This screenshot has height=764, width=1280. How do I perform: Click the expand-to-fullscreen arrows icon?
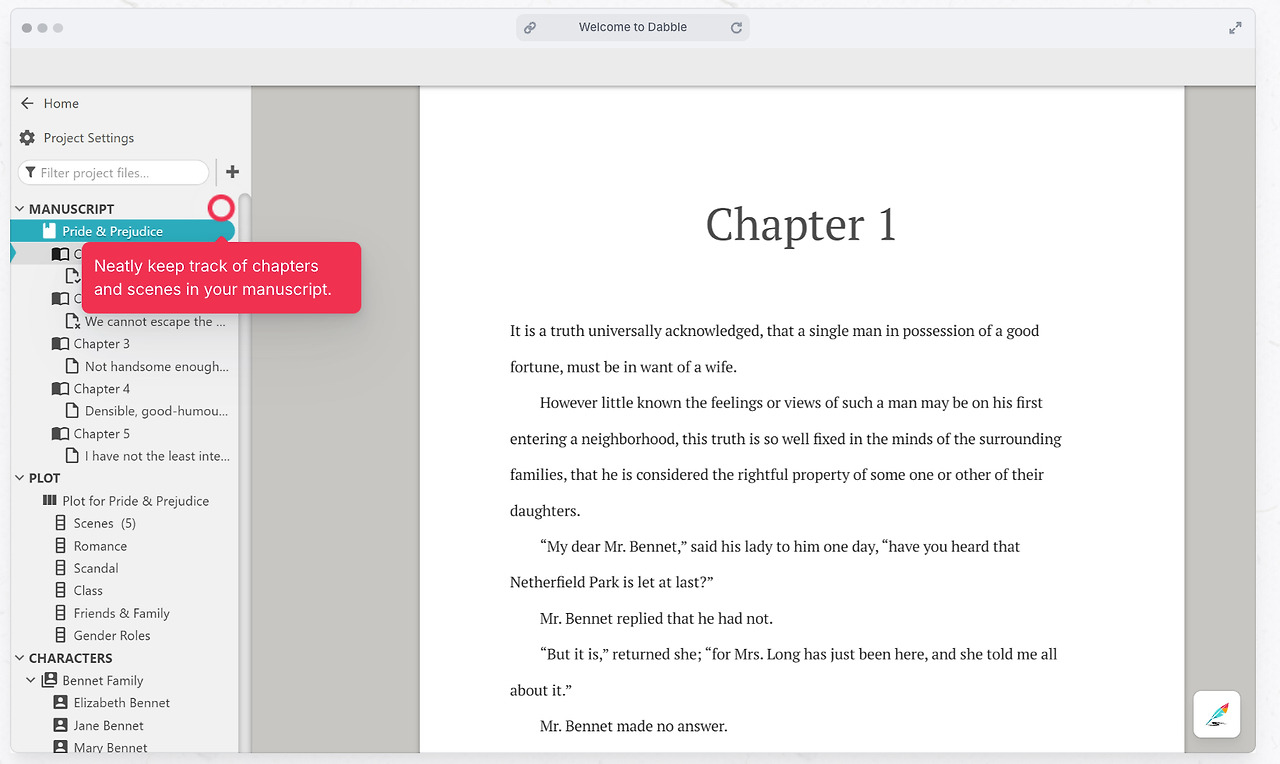coord(1235,28)
